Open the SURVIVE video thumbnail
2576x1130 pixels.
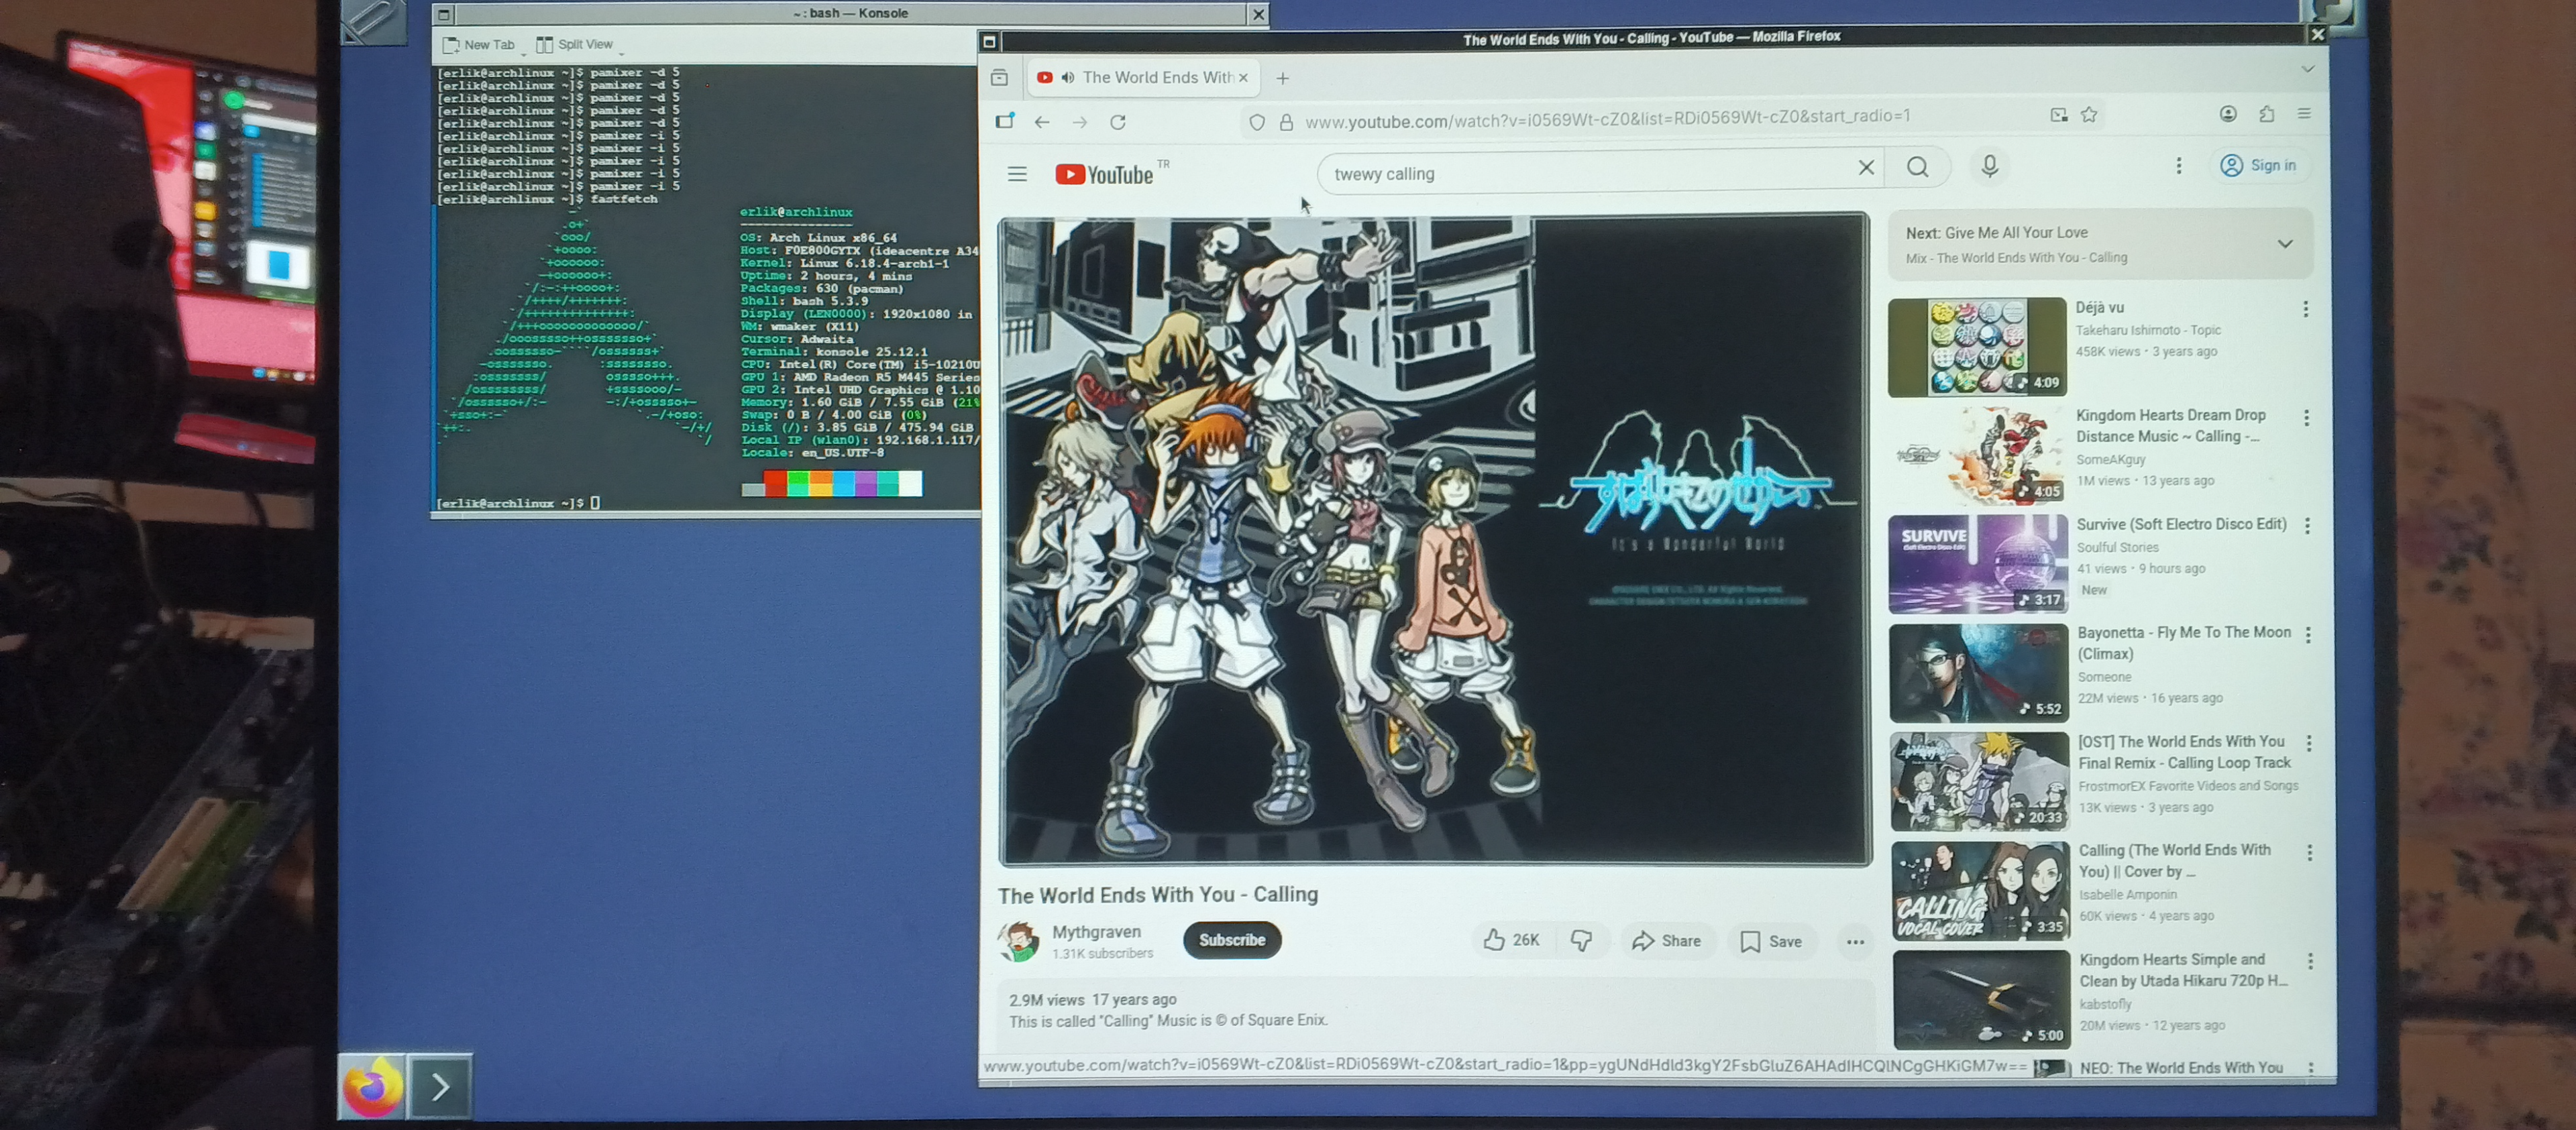[1978, 564]
